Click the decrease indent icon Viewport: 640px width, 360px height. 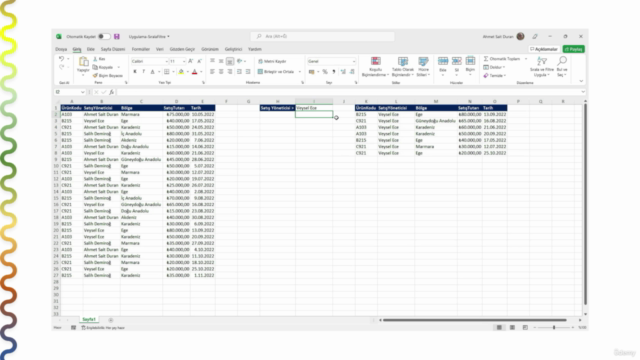point(239,72)
